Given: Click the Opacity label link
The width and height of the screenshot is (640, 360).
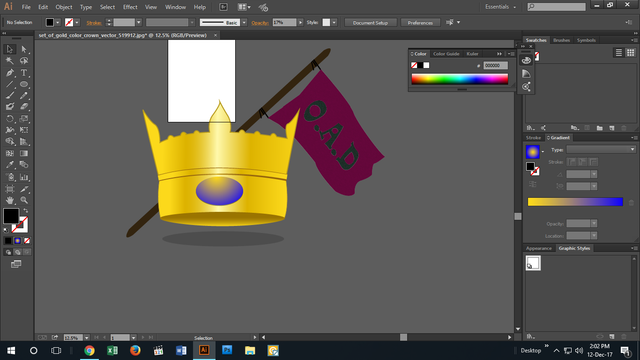Looking at the screenshot, I should [x=260, y=23].
